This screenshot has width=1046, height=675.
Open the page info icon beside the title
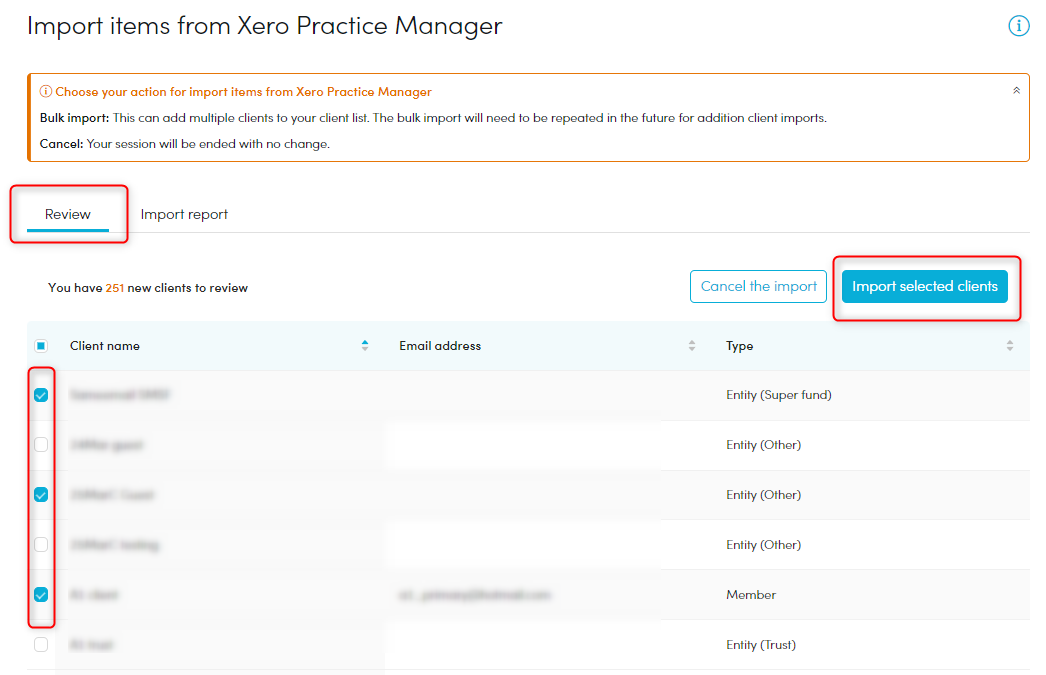point(1018,26)
